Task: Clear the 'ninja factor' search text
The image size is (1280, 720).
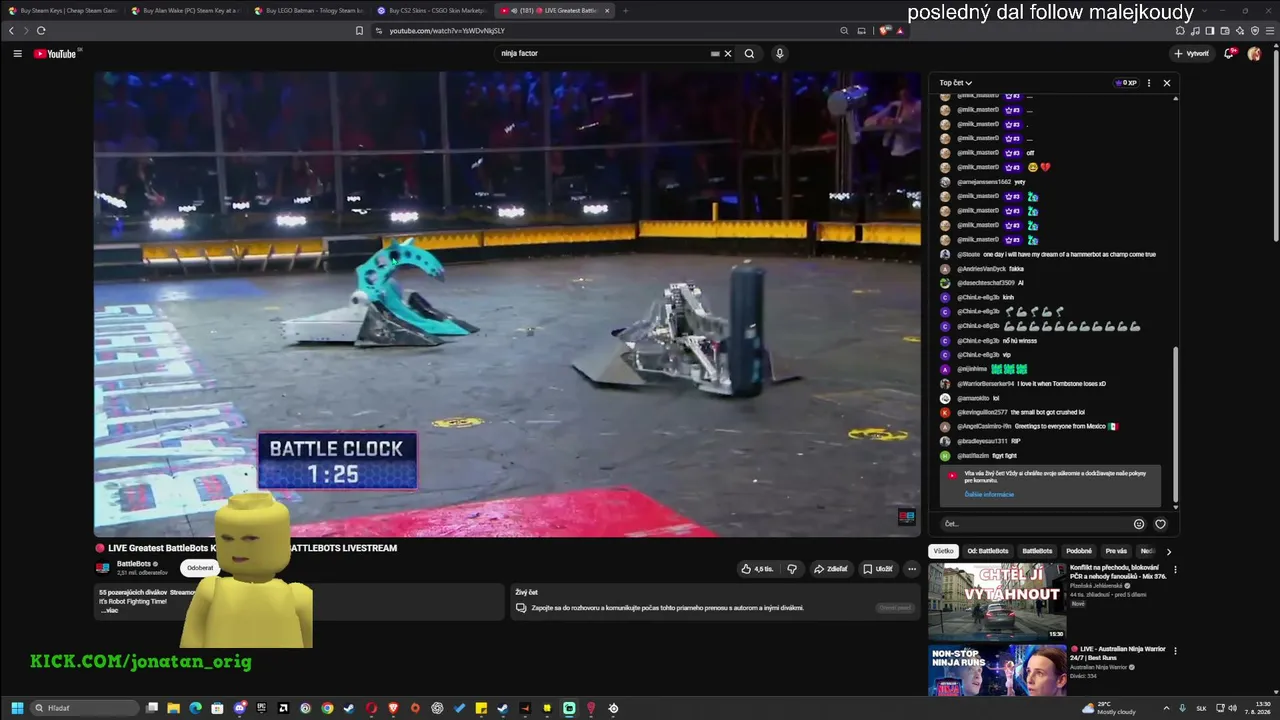Action: coord(728,54)
